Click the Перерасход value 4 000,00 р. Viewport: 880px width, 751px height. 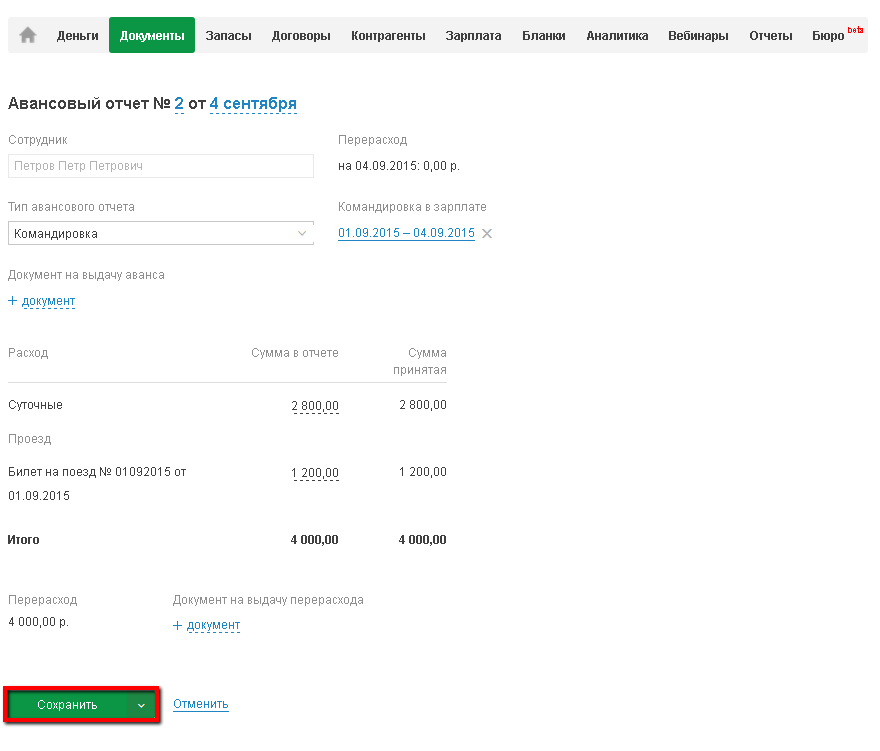[38, 622]
